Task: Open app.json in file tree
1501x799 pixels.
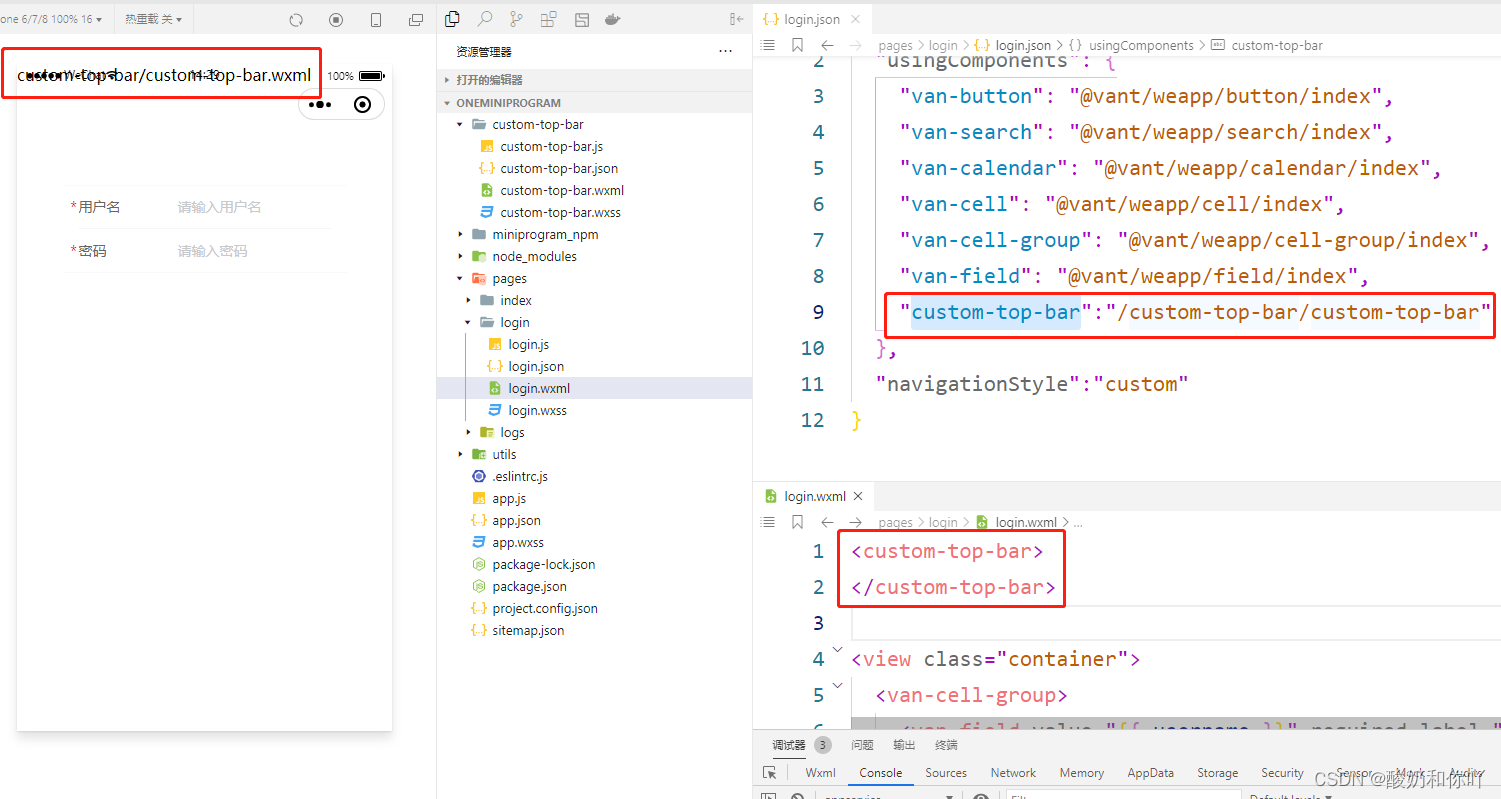Action: click(516, 520)
